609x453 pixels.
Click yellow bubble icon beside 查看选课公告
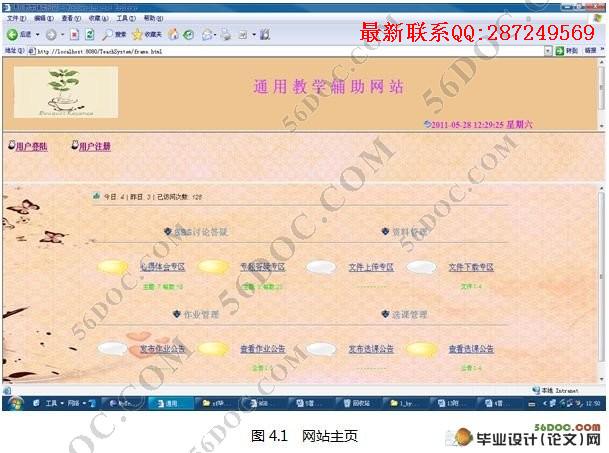click(421, 349)
